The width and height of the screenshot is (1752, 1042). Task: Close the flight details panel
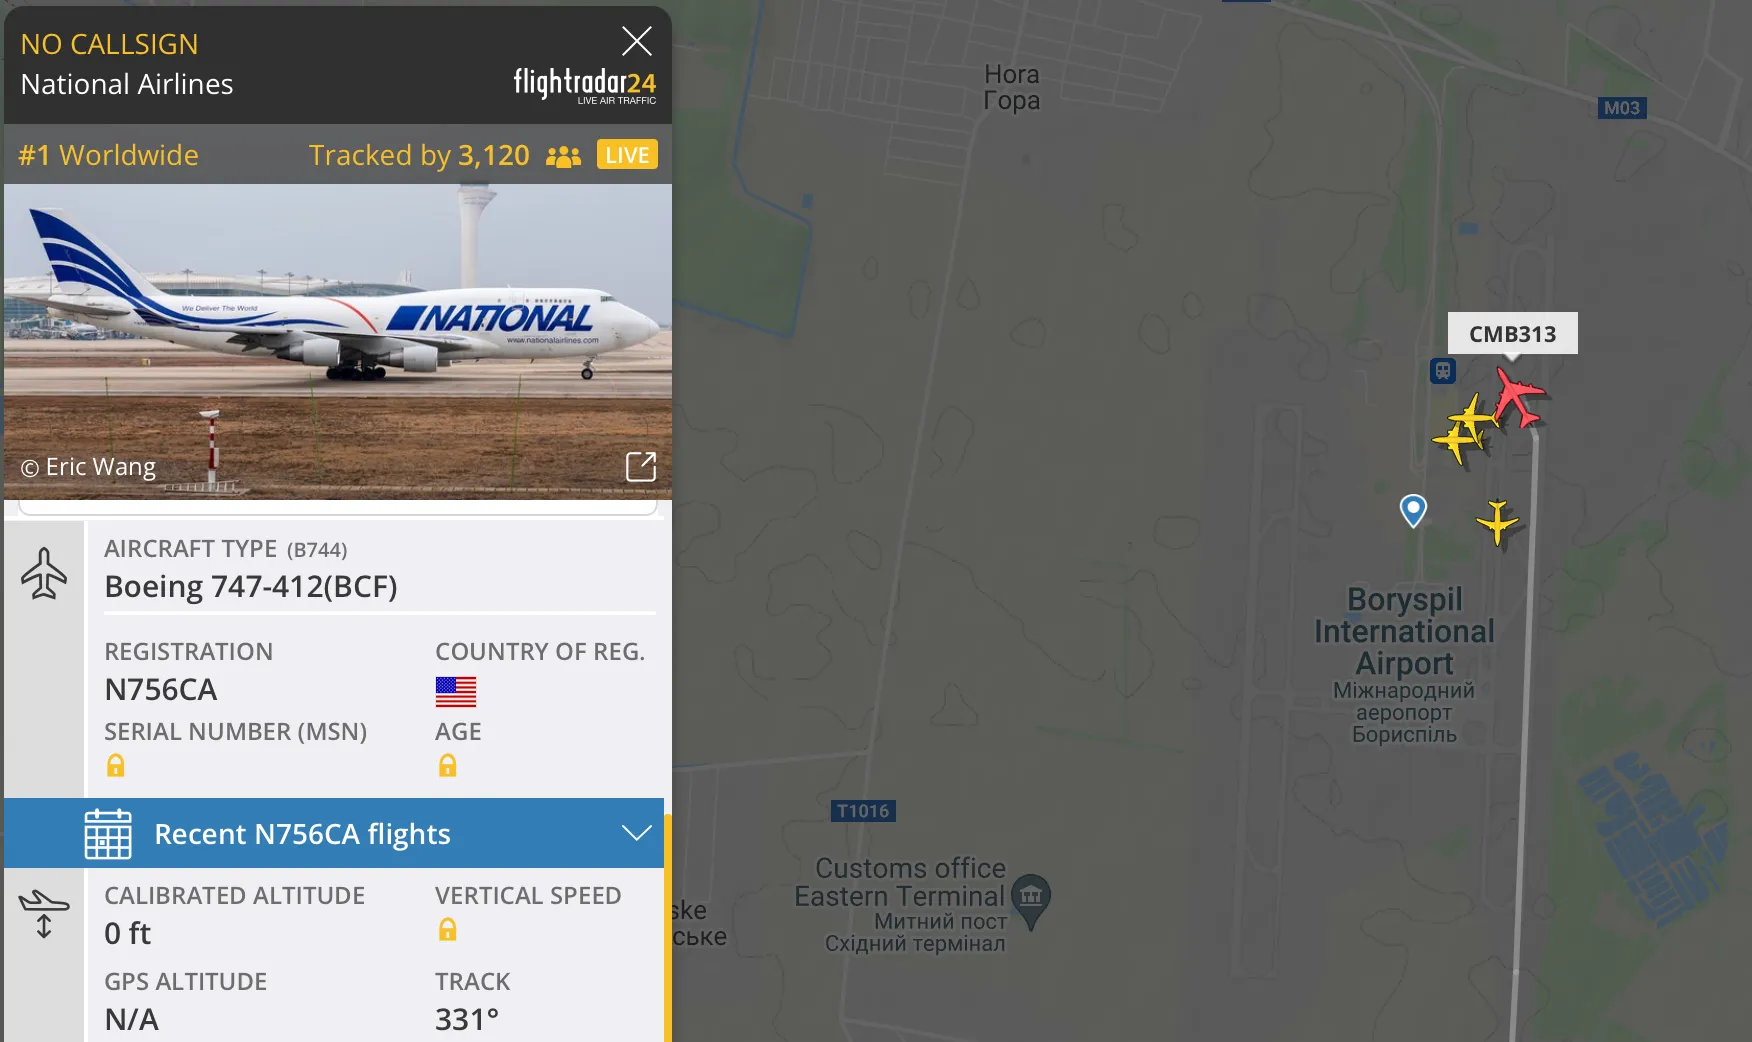click(x=637, y=41)
